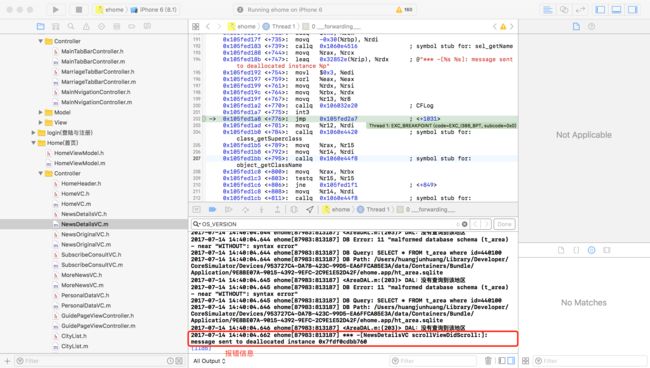Toggle the variables view pane
Viewport: 650px width, 368px height.
point(502,361)
